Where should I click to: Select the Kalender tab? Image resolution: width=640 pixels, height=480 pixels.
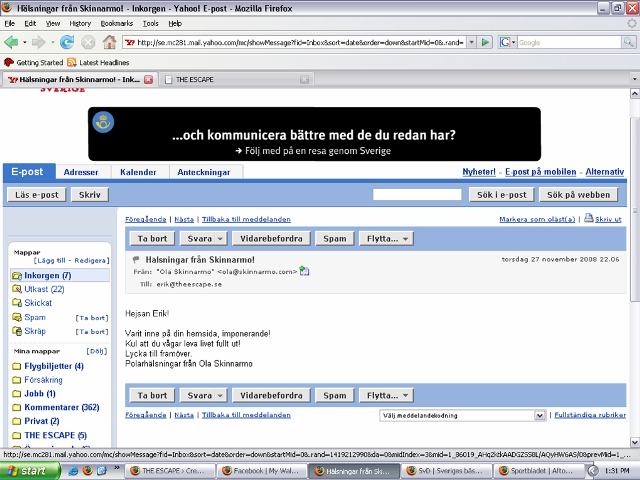coord(138,172)
